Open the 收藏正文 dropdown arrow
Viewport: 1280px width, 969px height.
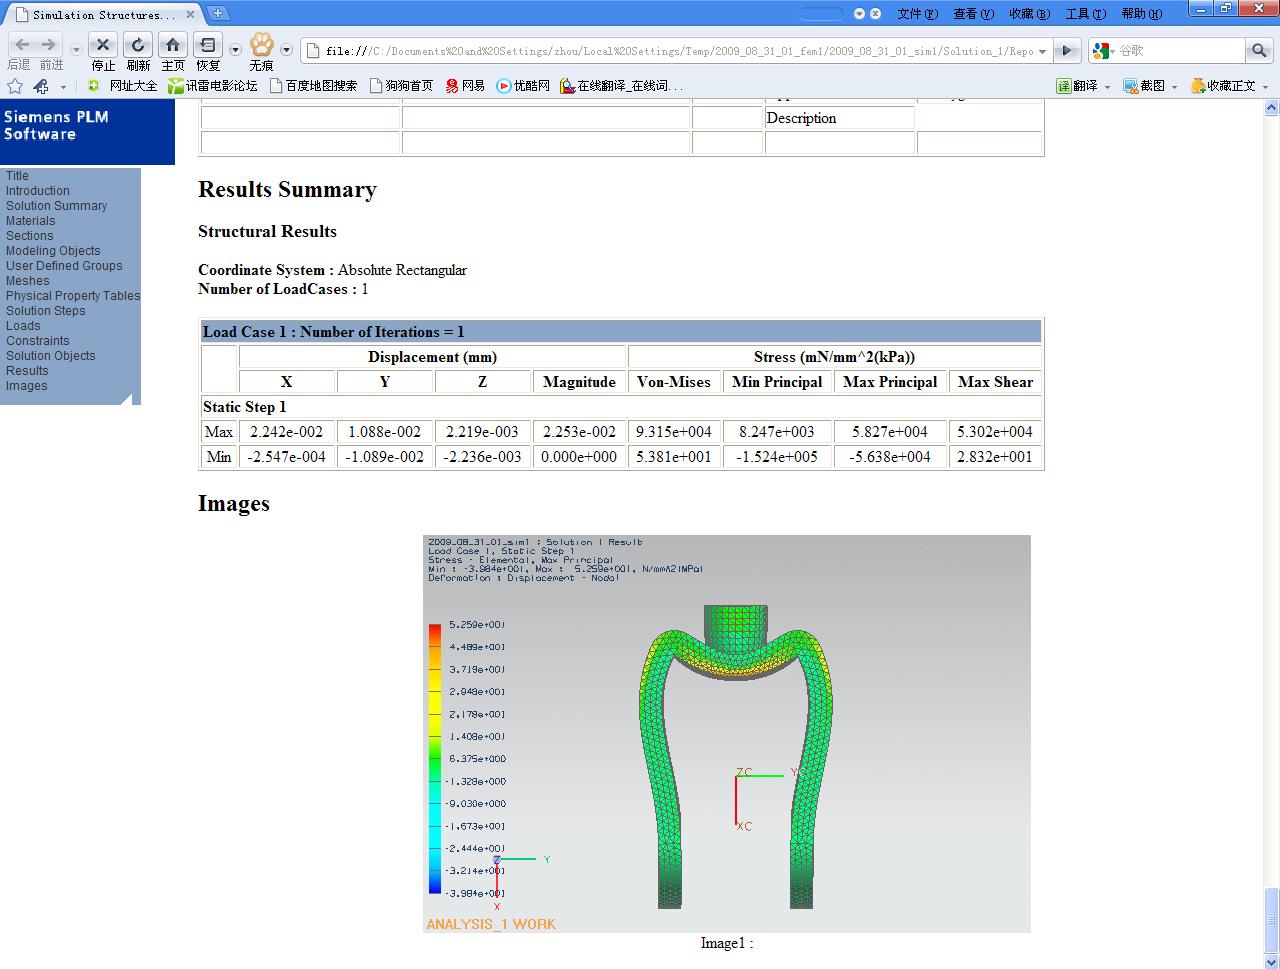point(1265,87)
